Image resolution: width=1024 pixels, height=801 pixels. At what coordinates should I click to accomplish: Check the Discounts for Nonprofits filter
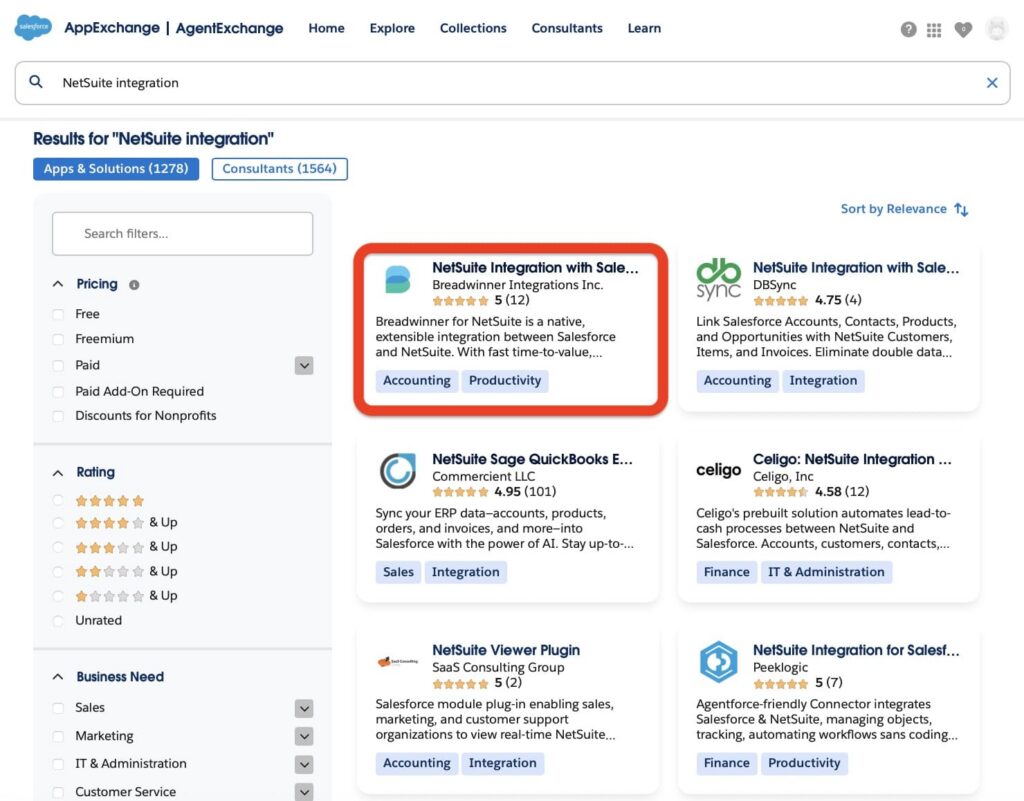point(60,415)
